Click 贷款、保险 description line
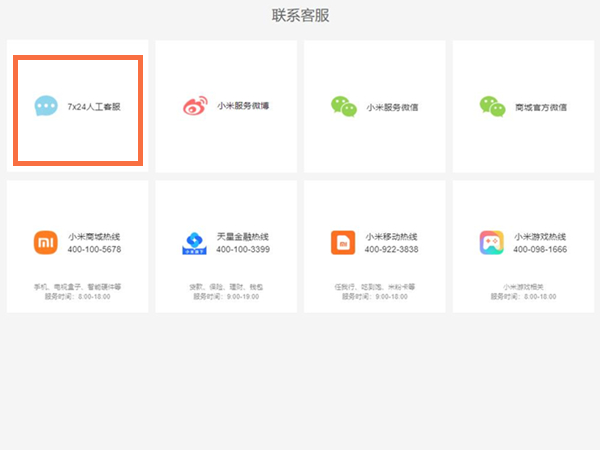The image size is (600, 450). [226, 287]
